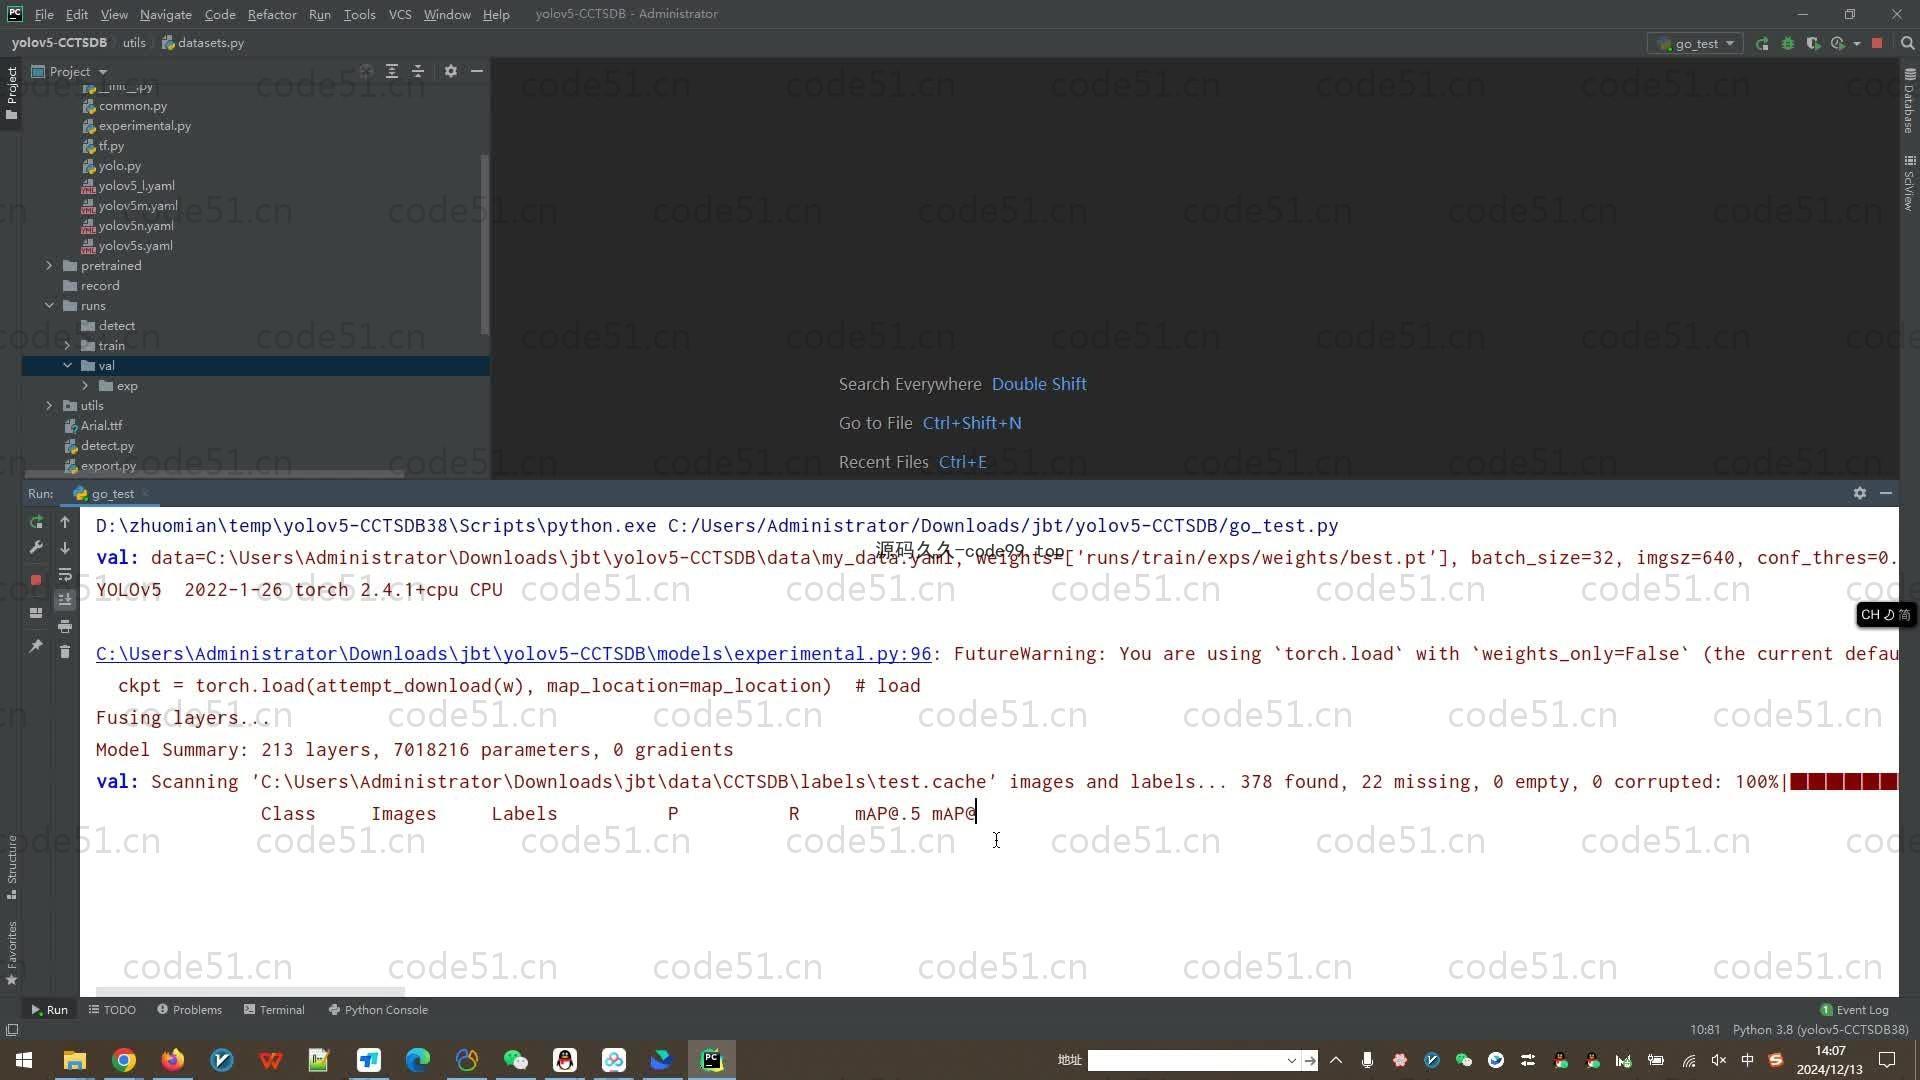Close the go_test run tab

tap(145, 493)
